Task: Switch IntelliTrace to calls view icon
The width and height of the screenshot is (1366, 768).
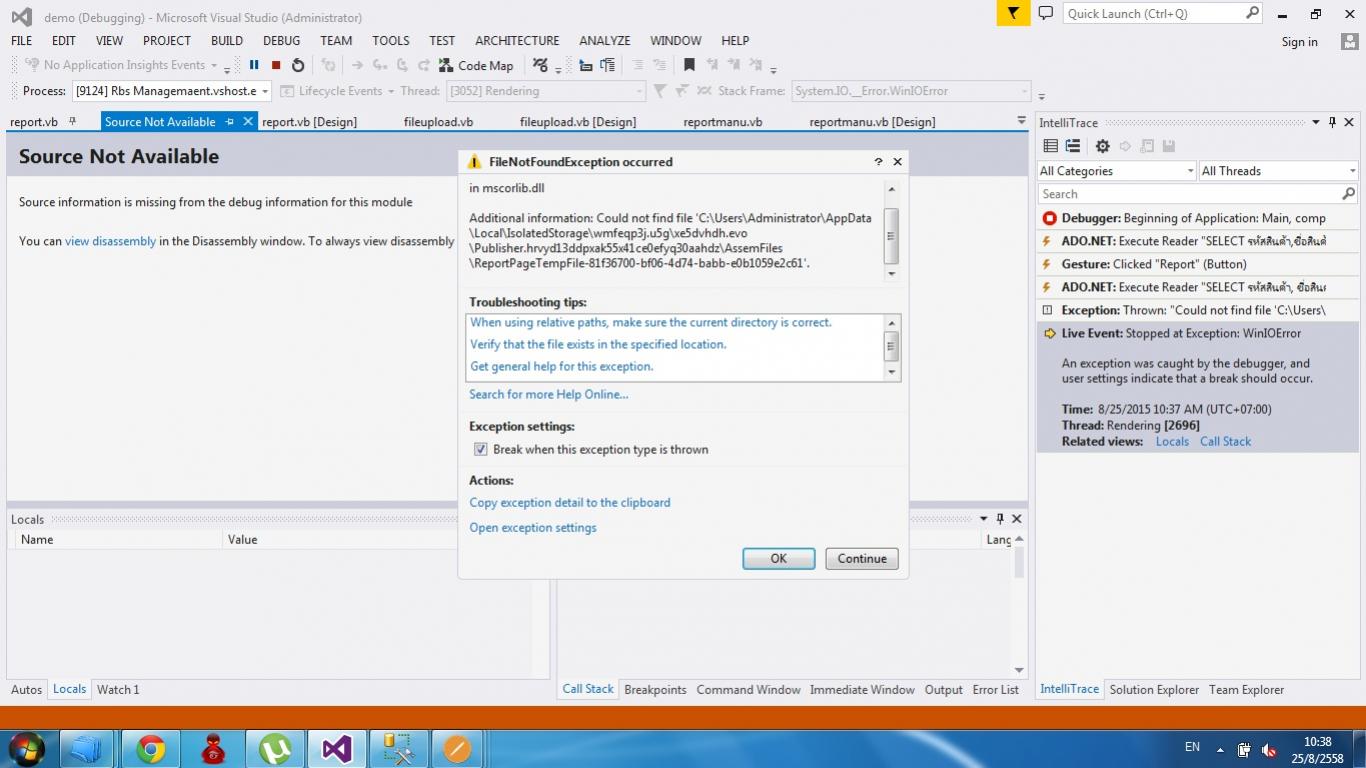Action: 1073,146
